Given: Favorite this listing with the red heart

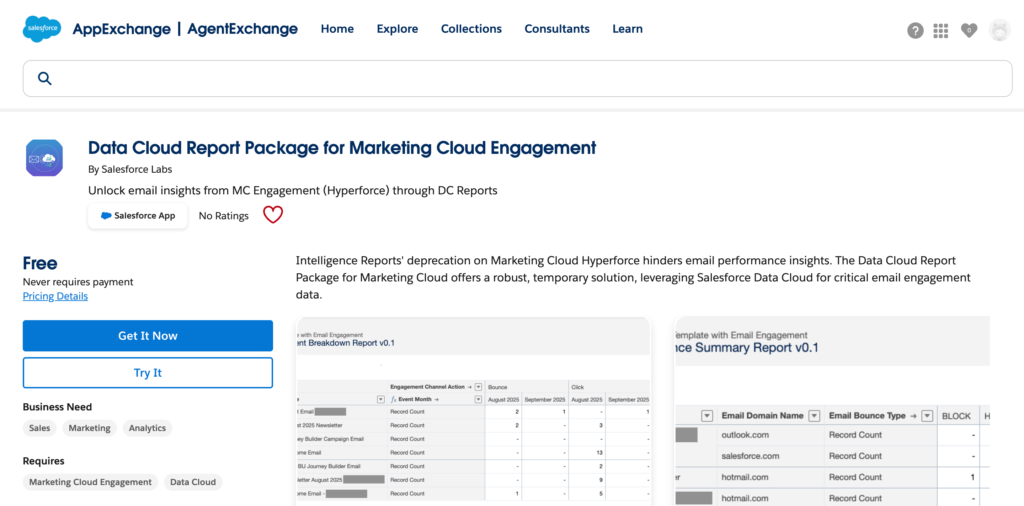Looking at the screenshot, I should point(273,215).
